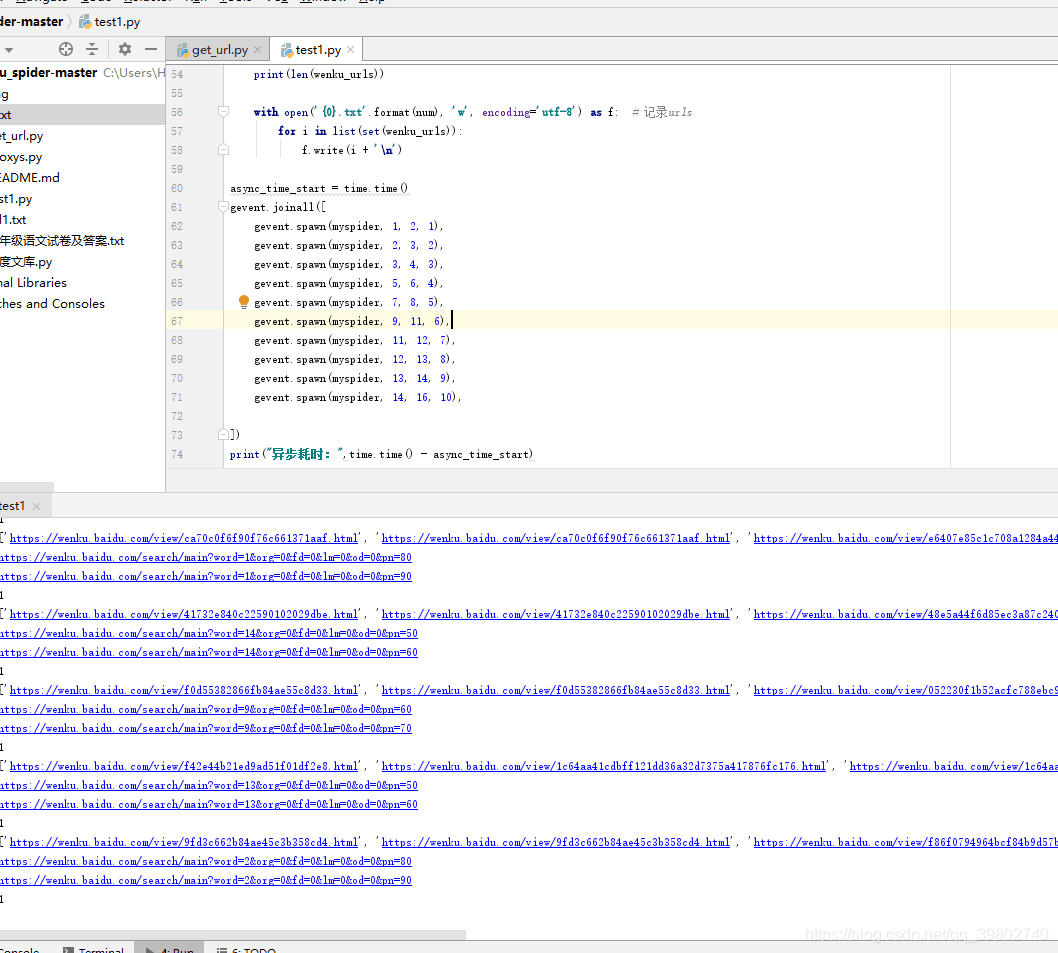Open search link word=1 pn=80
1058x953 pixels.
[x=206, y=557]
